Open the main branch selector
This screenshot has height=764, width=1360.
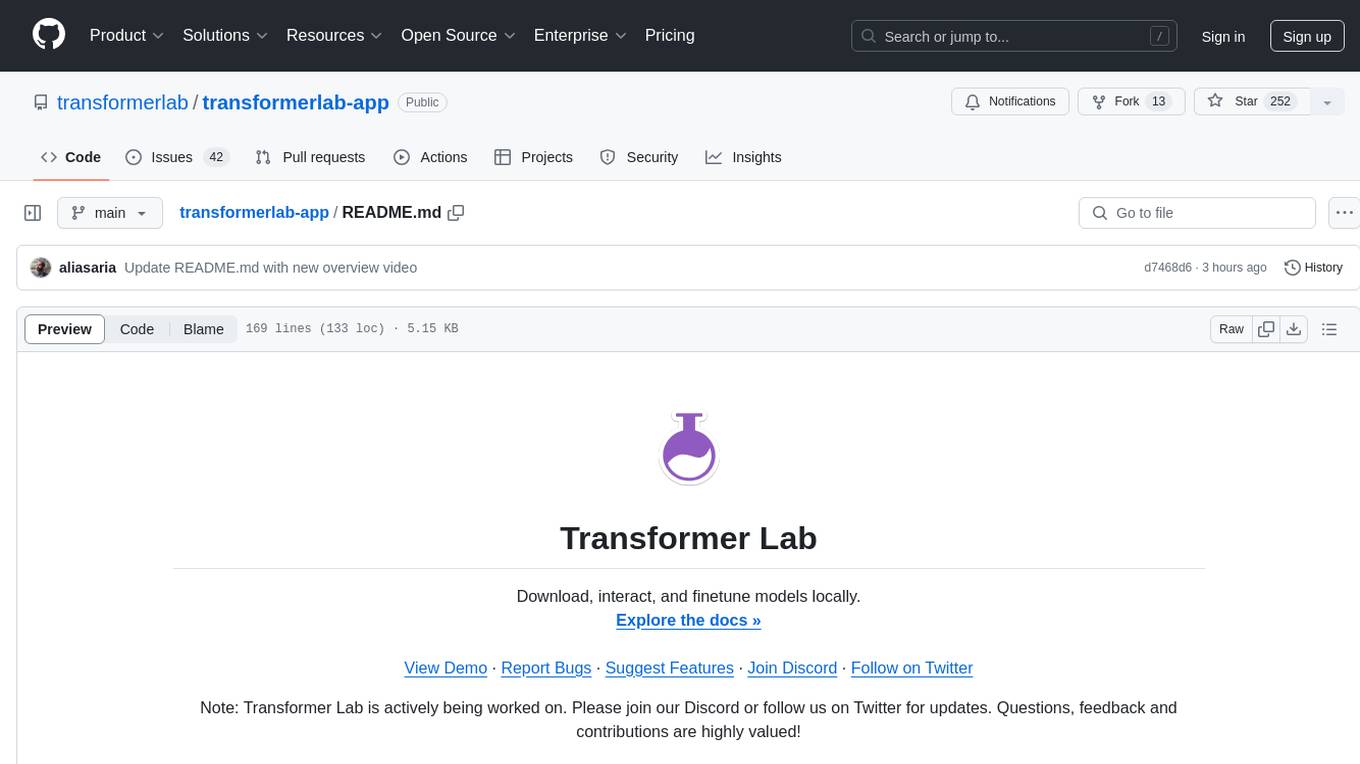click(110, 213)
